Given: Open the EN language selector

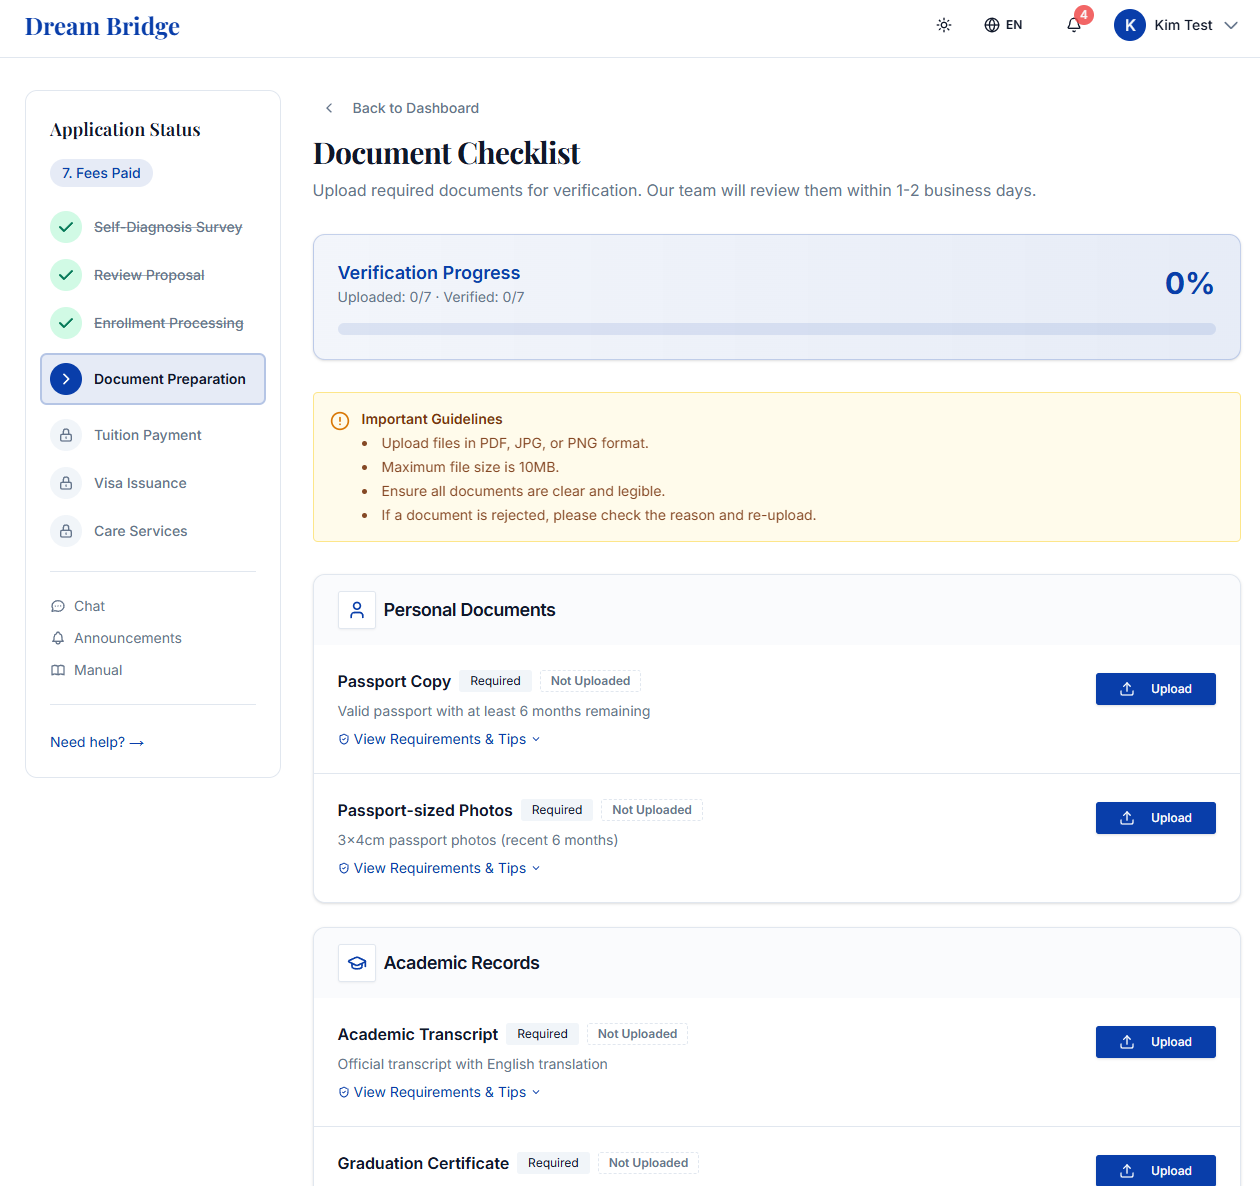Looking at the screenshot, I should pos(1003,25).
